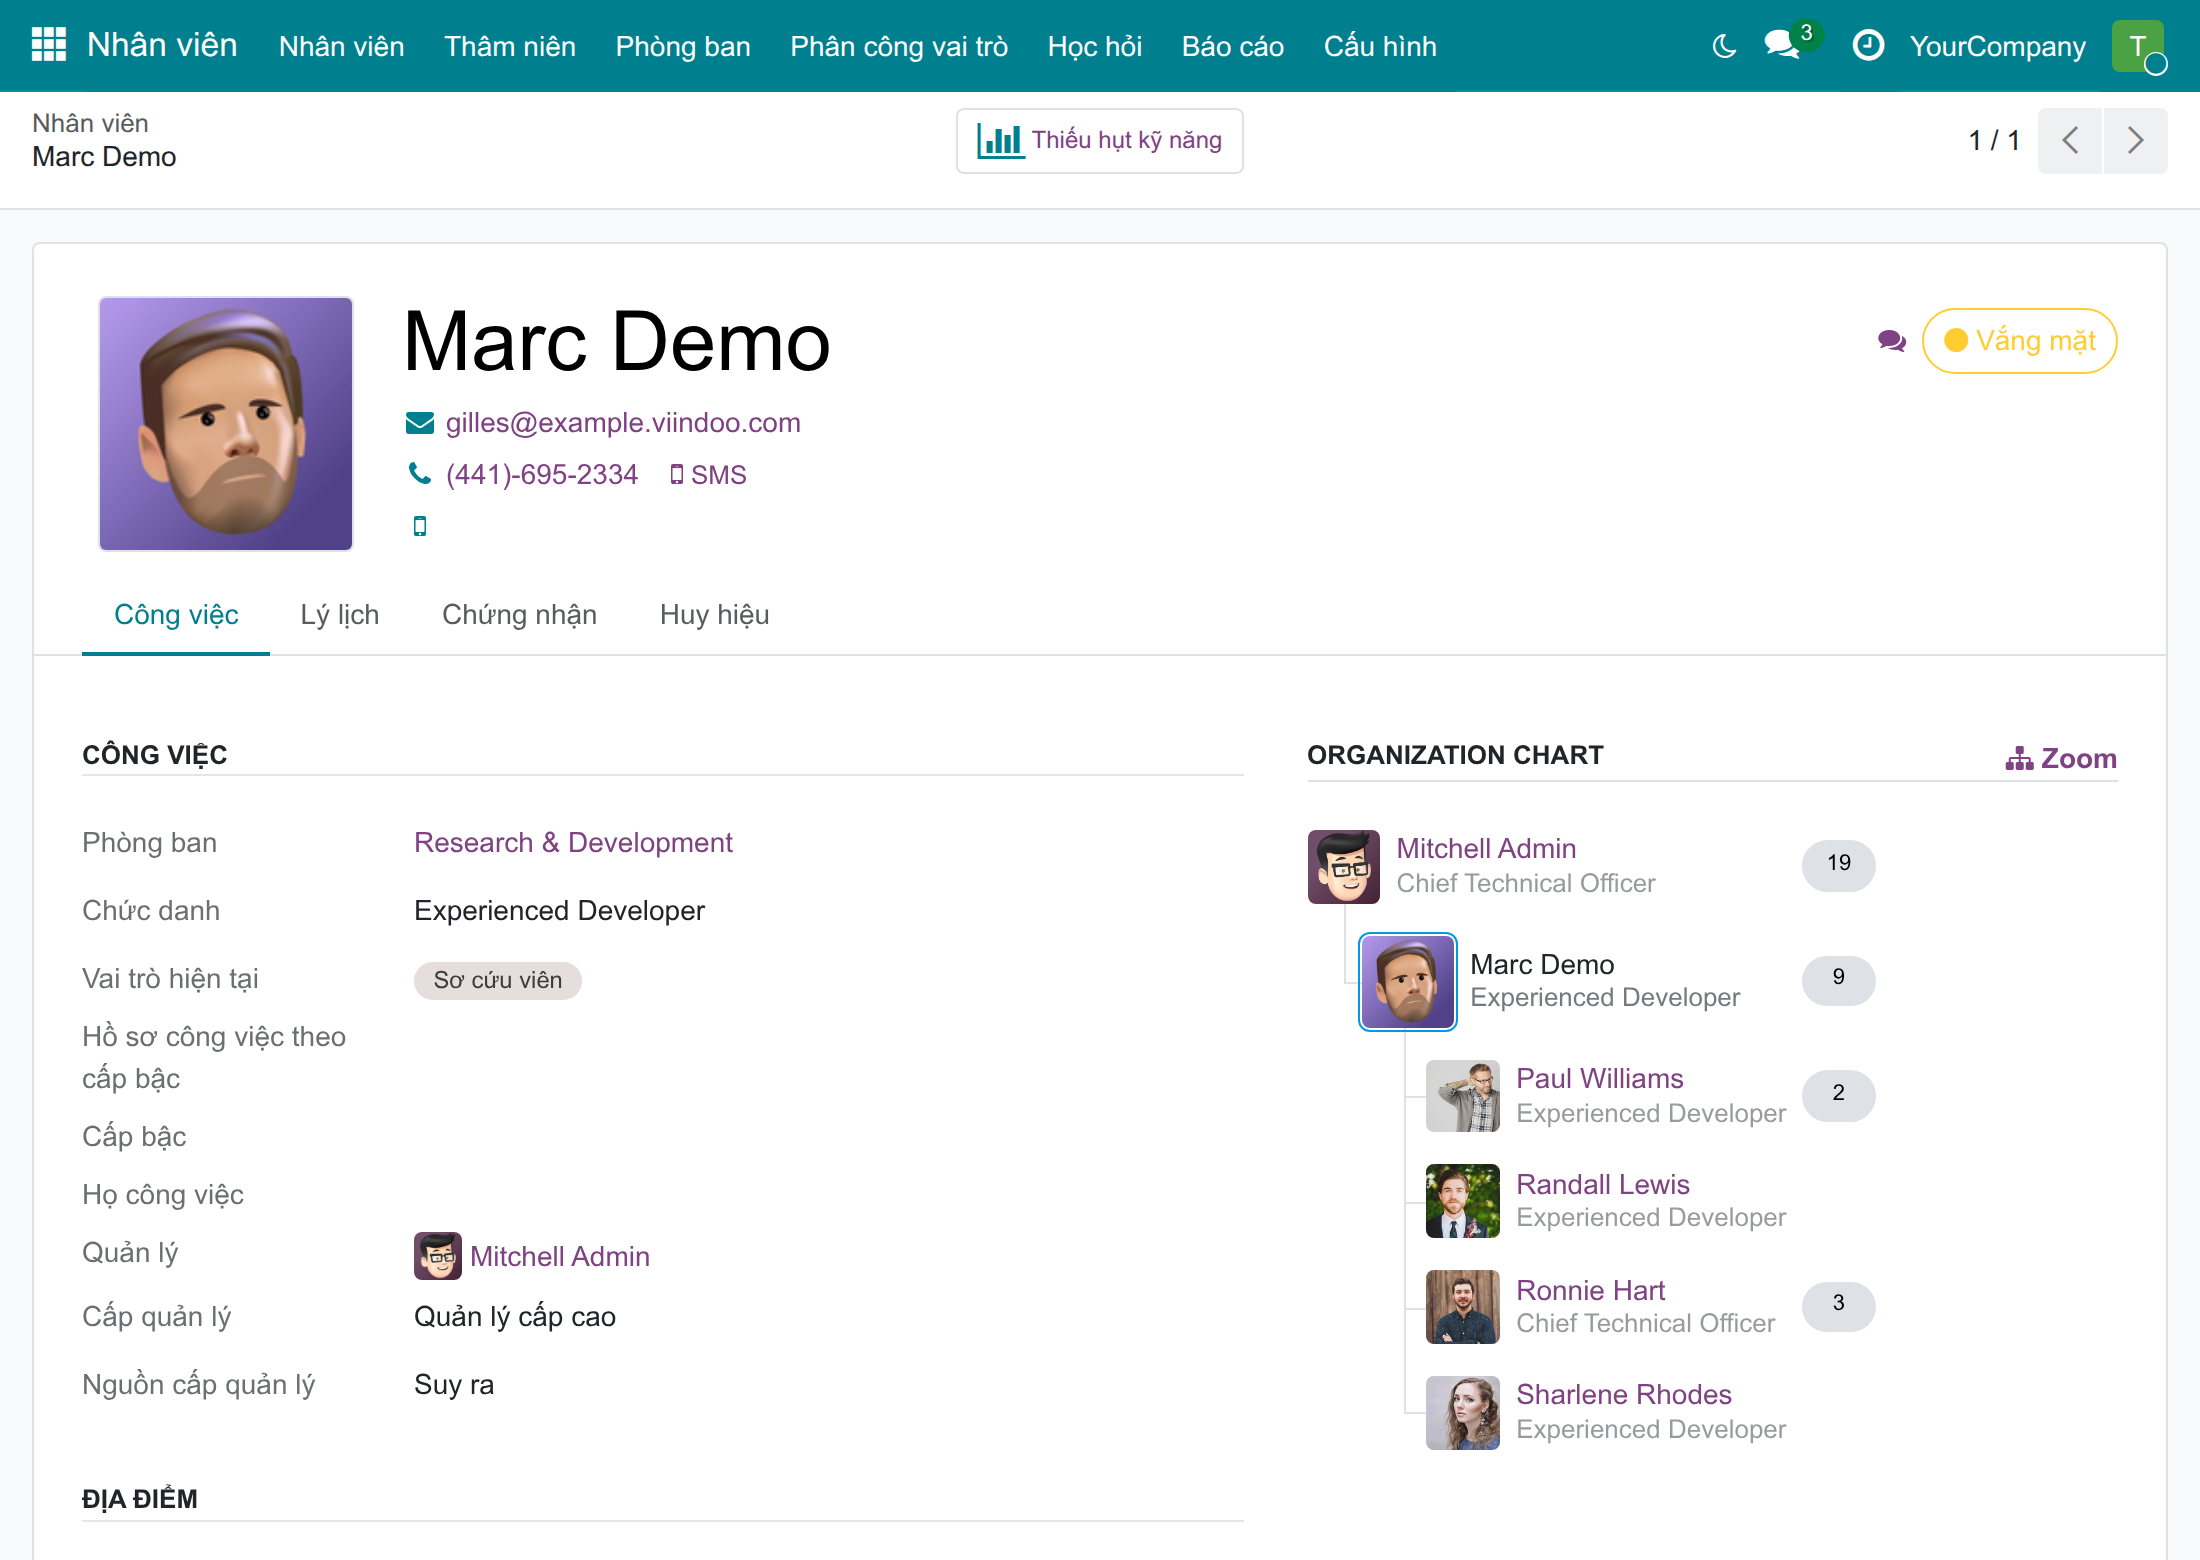This screenshot has height=1560, width=2200.
Task: Open chat bubble next to Vắng mặt
Action: pos(1892,341)
